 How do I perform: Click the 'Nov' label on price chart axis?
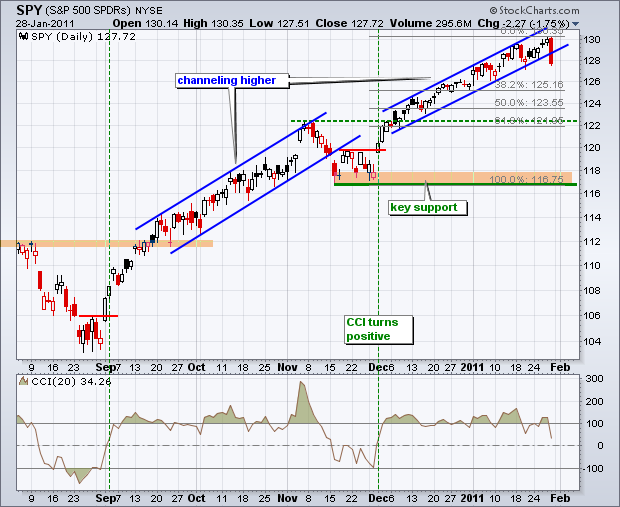coord(287,367)
